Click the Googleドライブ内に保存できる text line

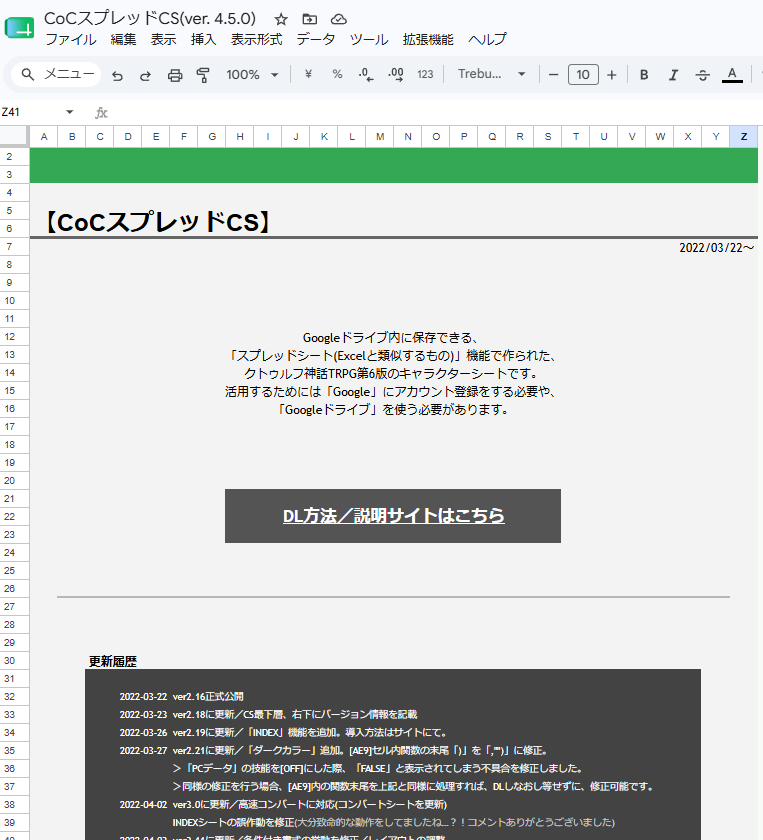(391, 338)
